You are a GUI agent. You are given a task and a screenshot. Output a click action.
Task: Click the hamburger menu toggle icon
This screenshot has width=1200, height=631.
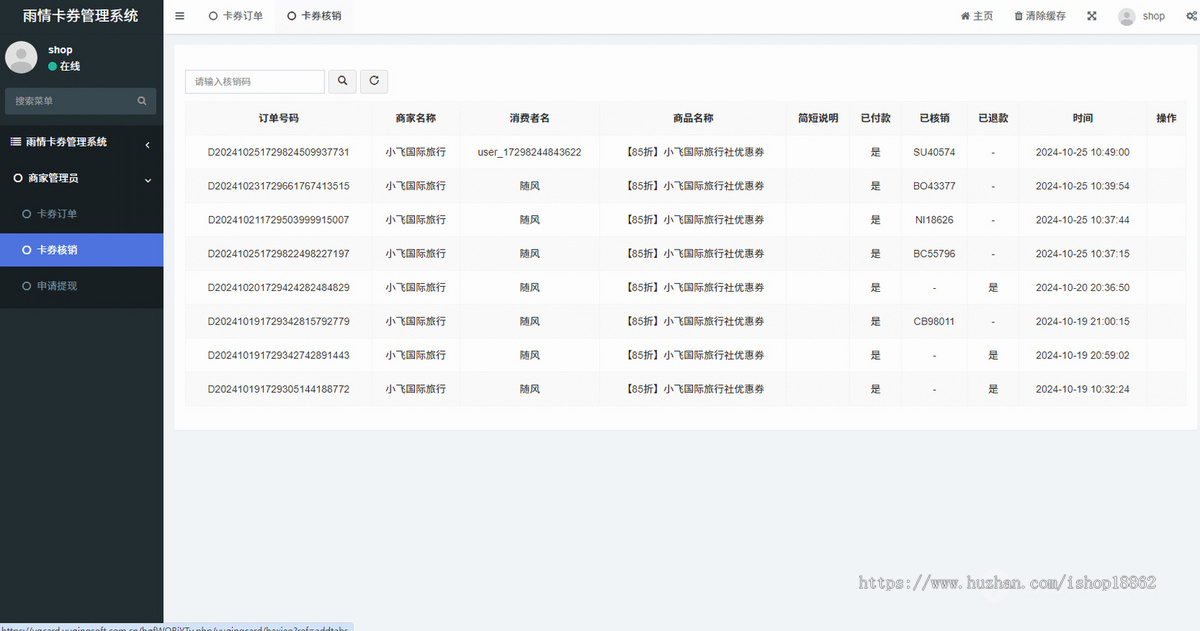[x=179, y=16]
